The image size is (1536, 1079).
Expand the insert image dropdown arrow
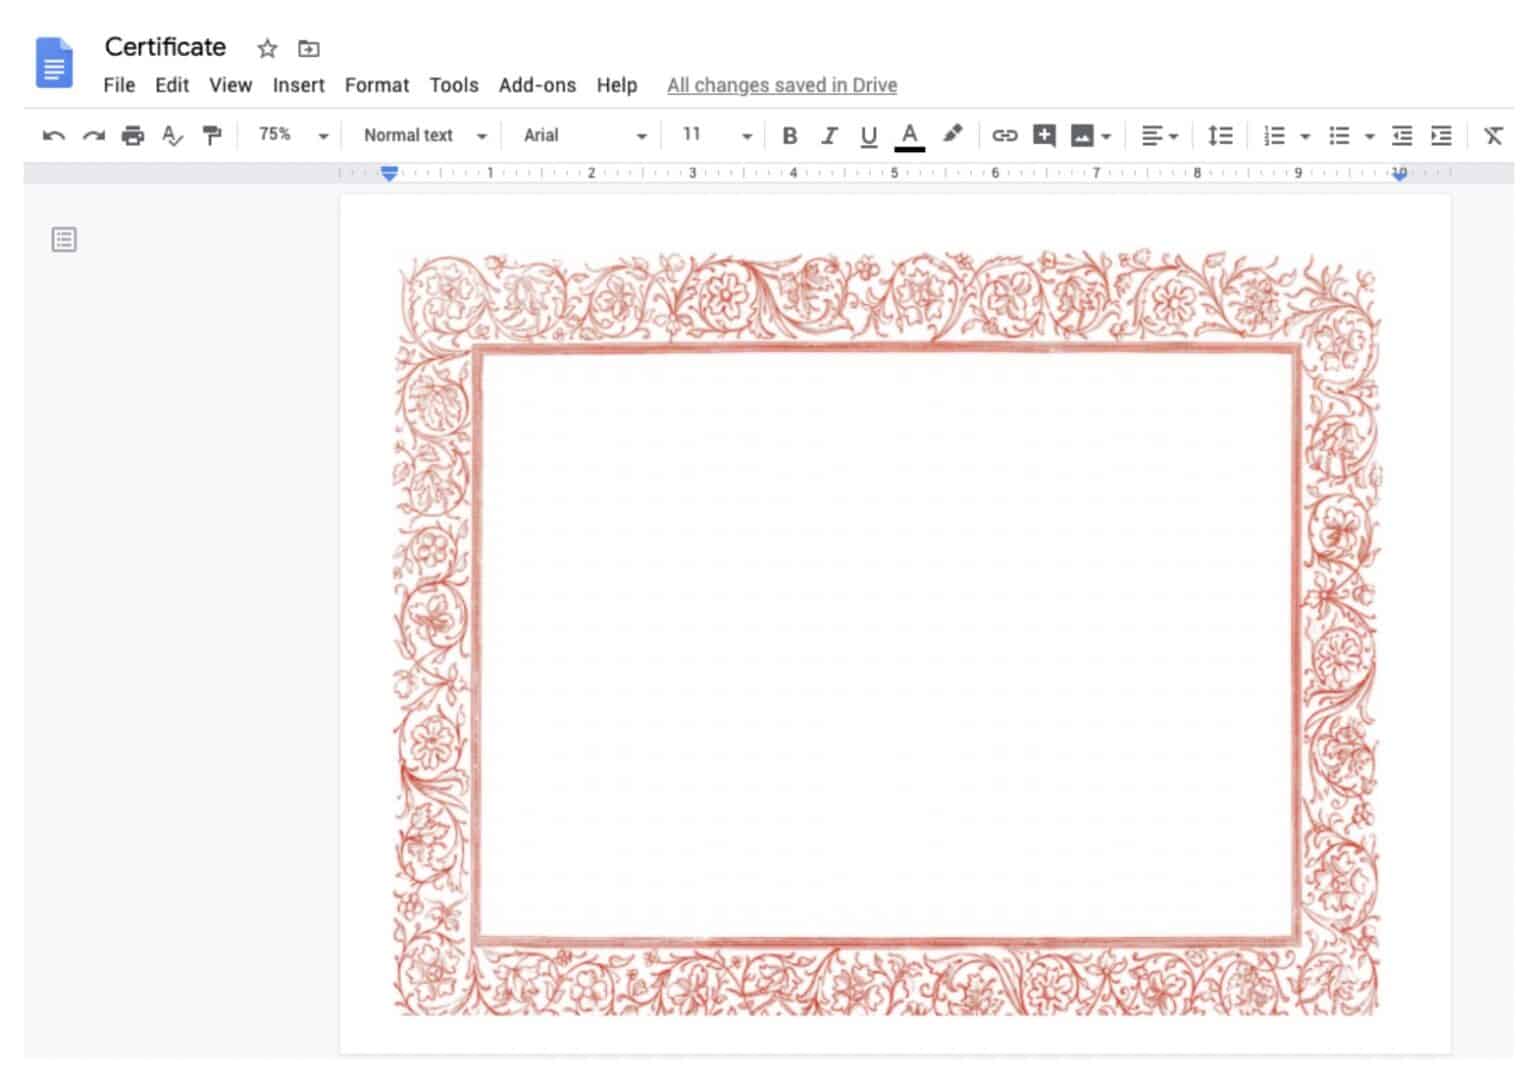click(x=1106, y=137)
